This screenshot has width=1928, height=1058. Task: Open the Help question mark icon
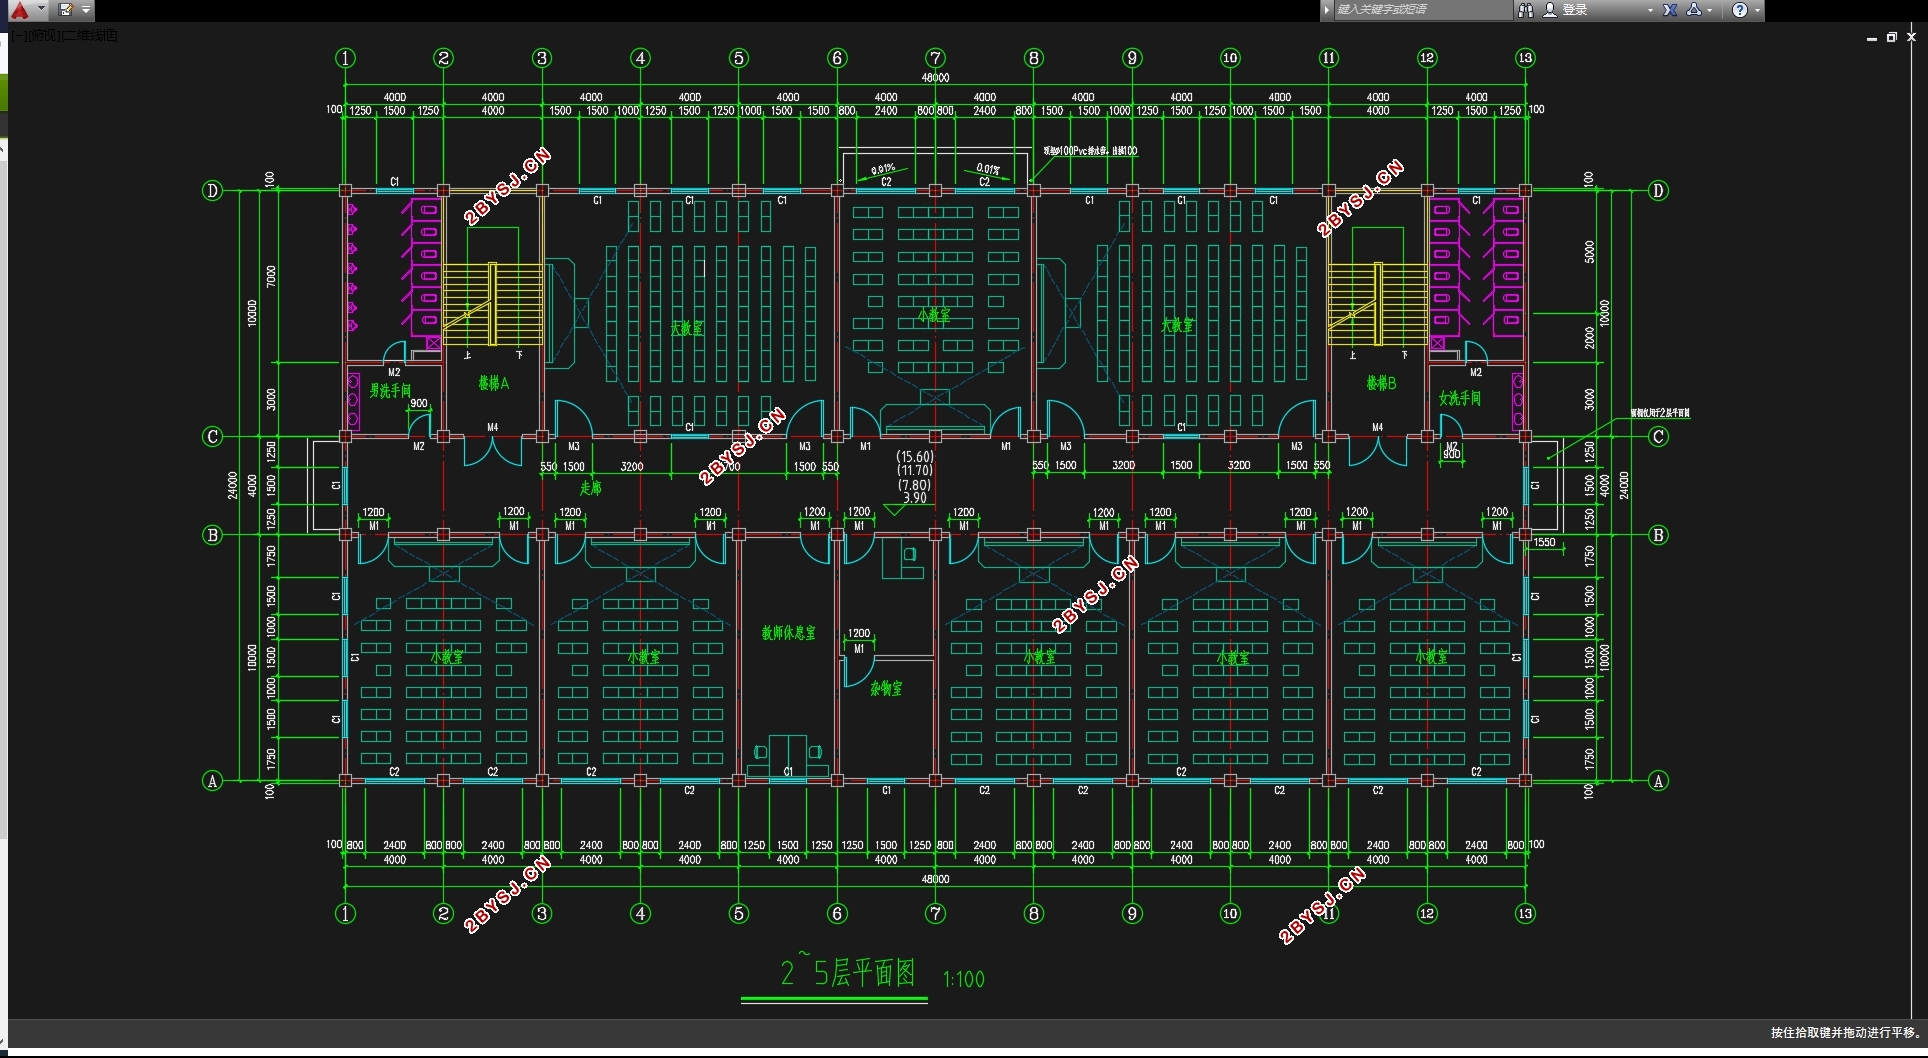click(1740, 10)
